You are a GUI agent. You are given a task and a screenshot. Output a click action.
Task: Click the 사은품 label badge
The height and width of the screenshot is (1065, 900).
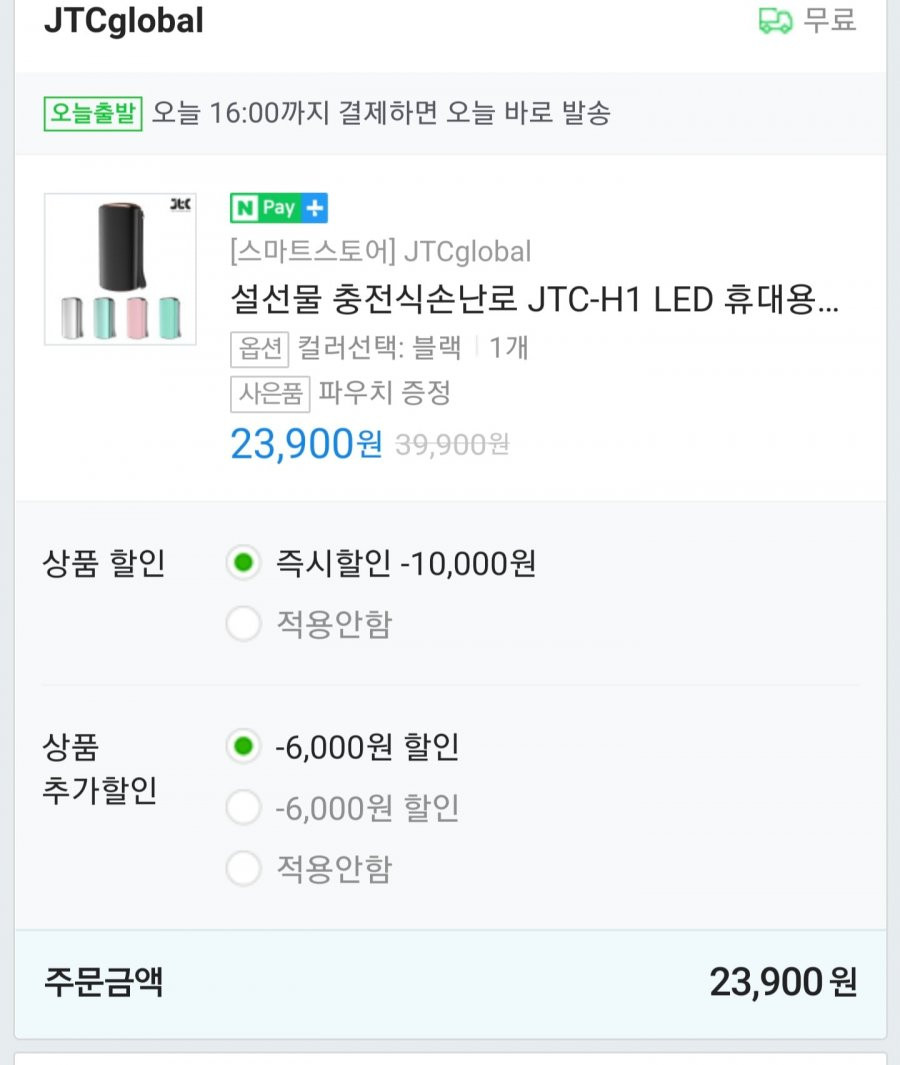click(x=270, y=394)
